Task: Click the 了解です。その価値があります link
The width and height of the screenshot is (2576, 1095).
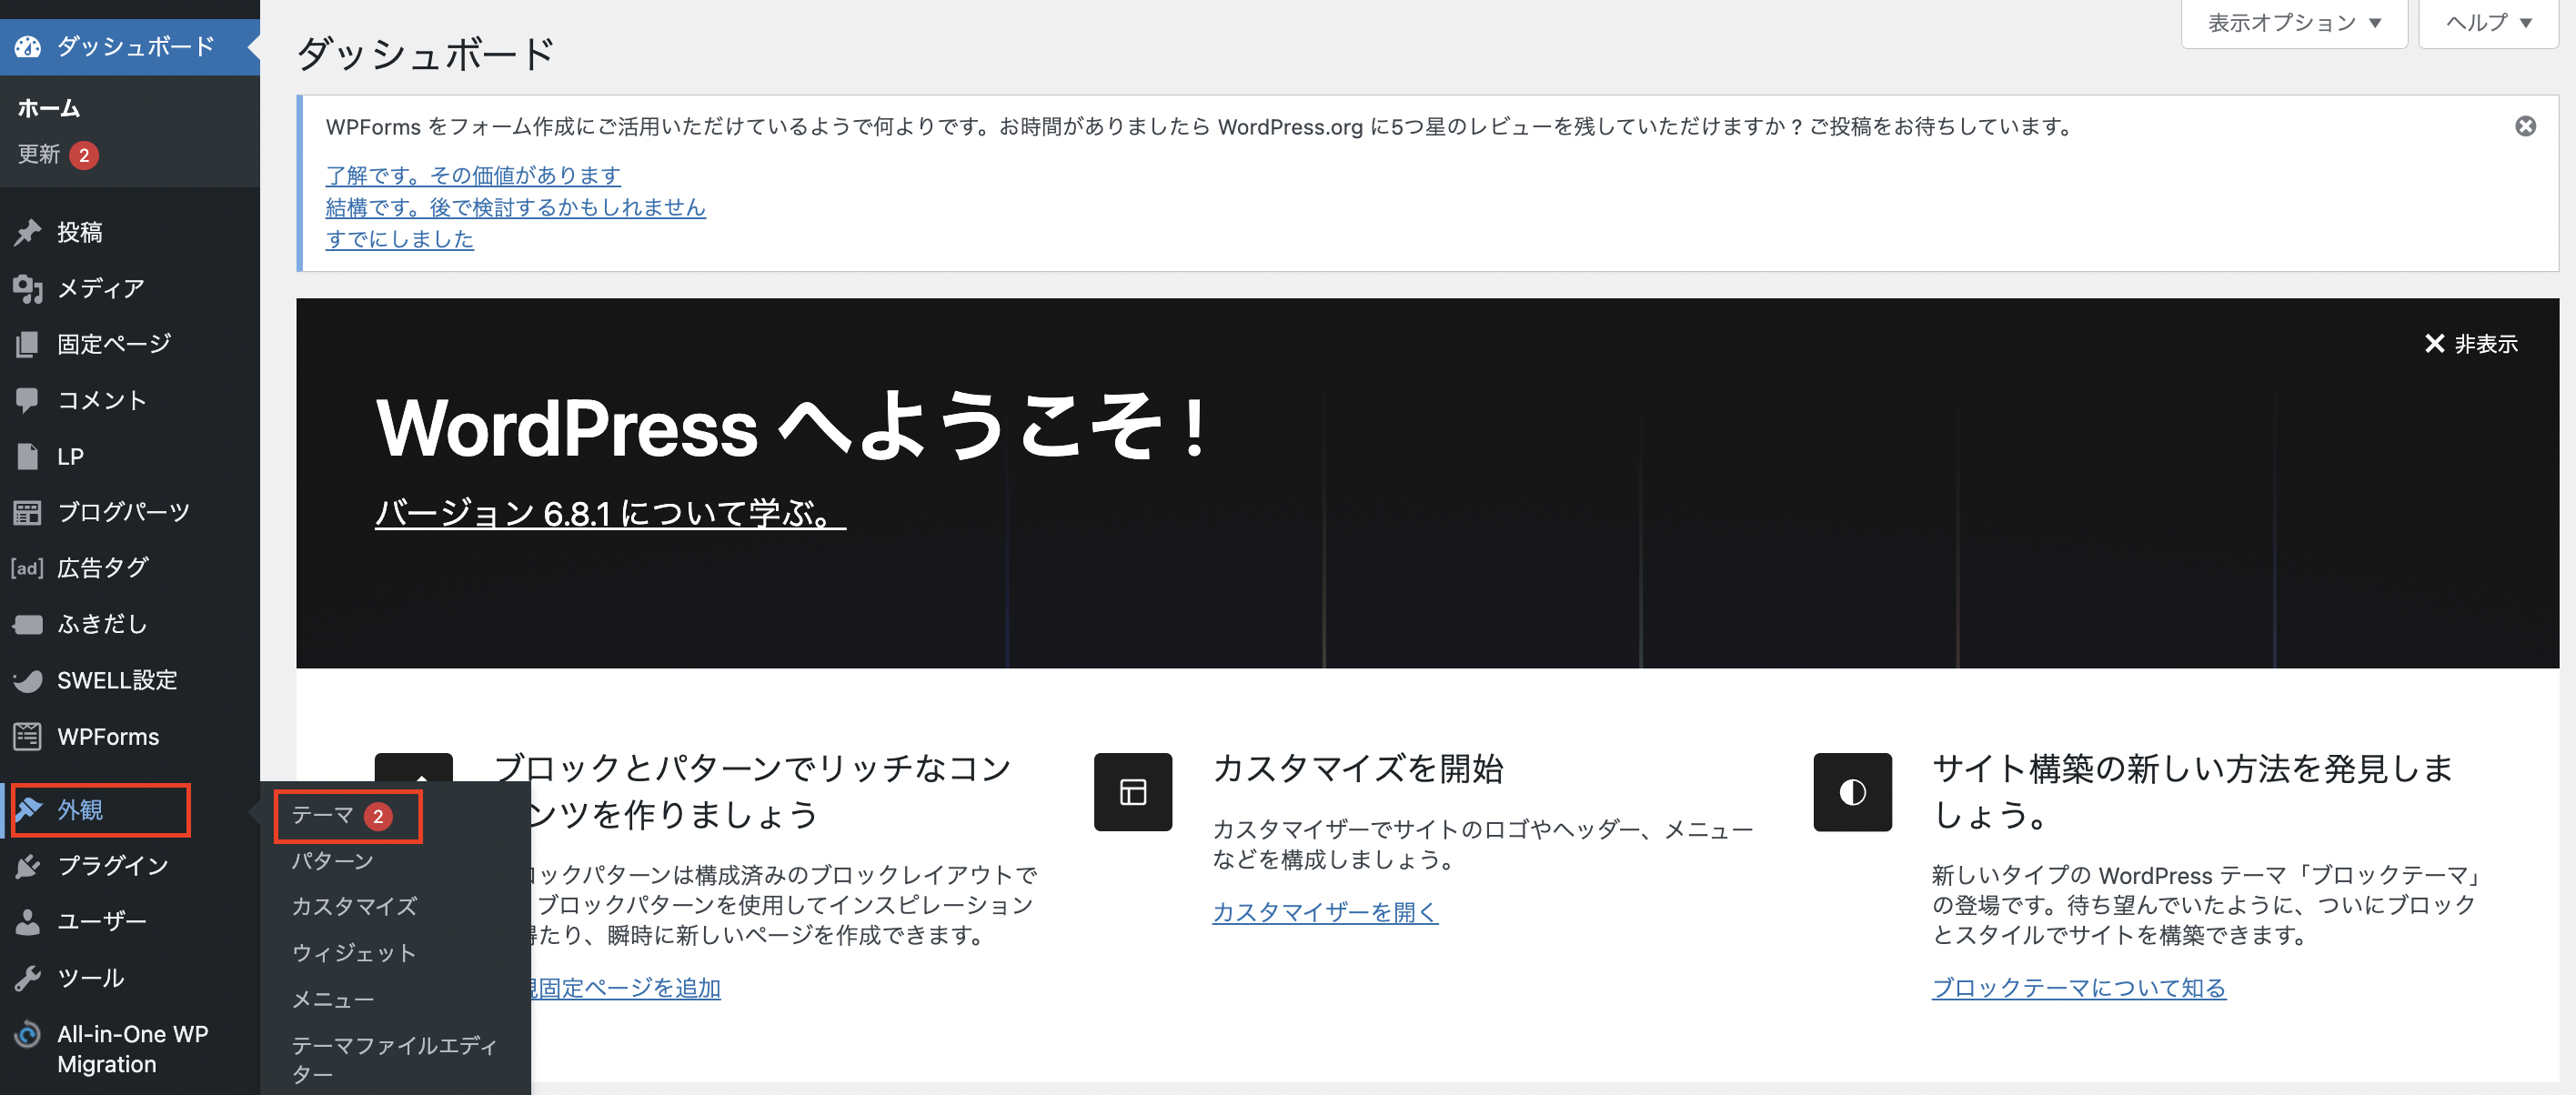Action: pyautogui.click(x=473, y=176)
